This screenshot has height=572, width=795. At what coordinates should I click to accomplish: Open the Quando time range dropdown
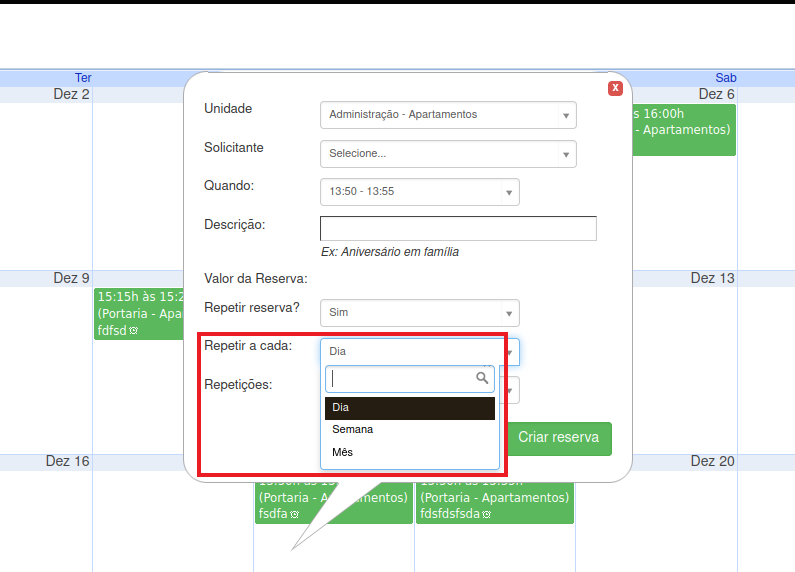[420, 192]
